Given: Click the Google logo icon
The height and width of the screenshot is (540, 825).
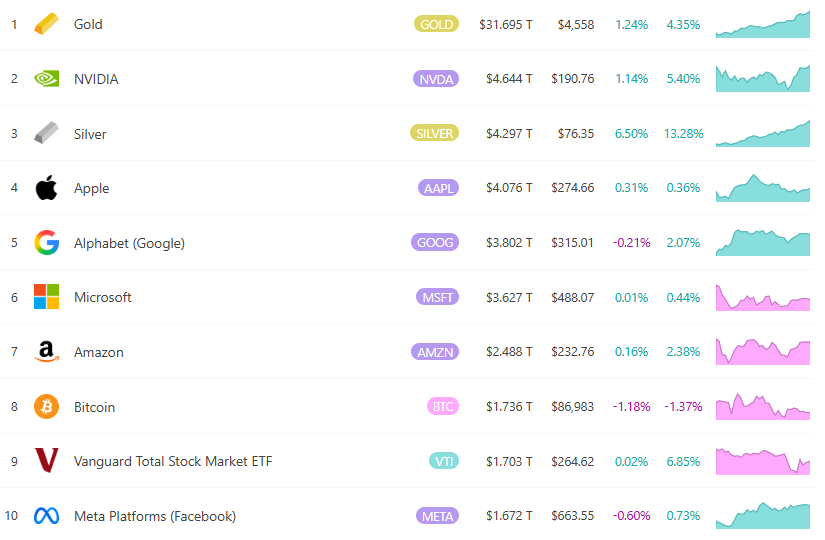Looking at the screenshot, I should point(46,243).
